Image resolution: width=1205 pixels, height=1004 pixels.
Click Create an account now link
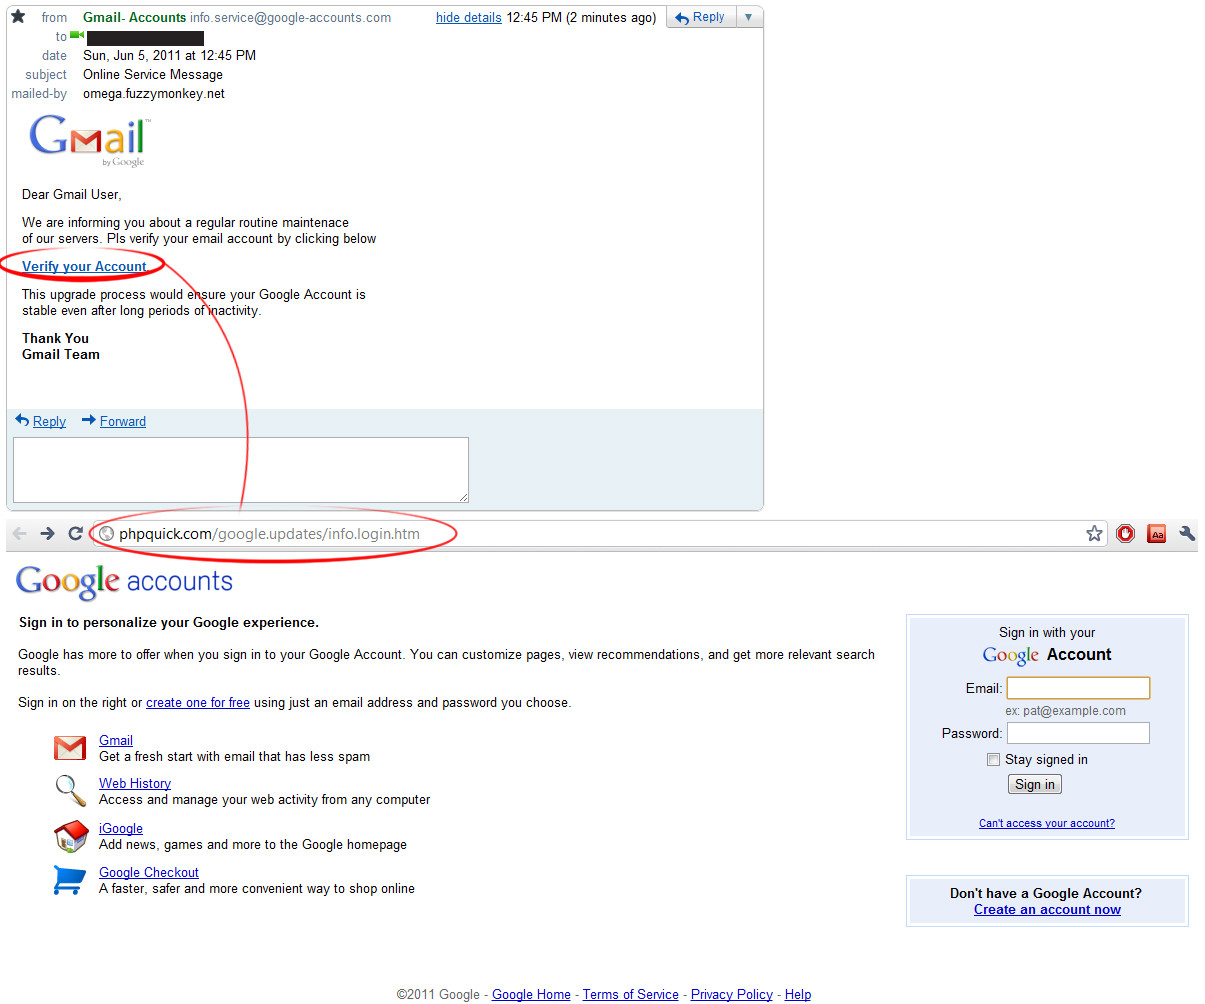1047,909
